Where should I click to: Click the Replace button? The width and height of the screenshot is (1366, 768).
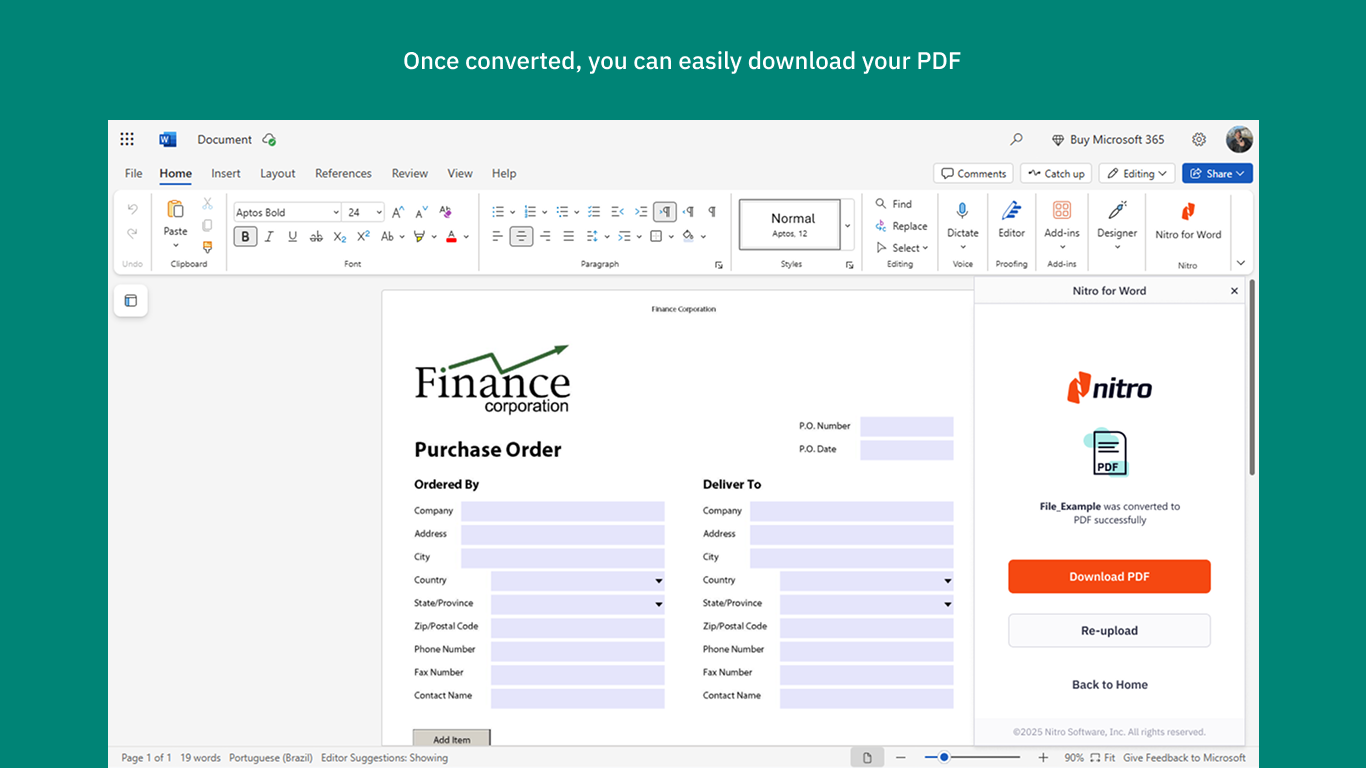point(901,226)
